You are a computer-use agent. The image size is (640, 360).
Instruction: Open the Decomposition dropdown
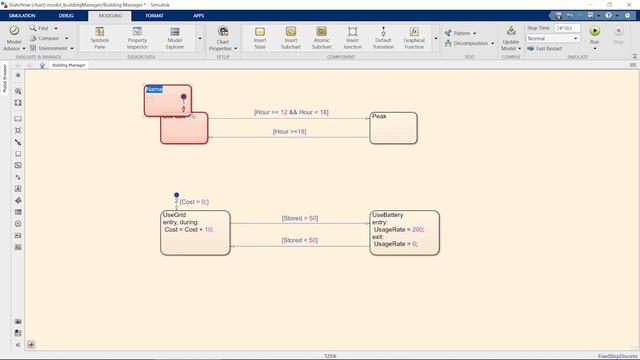470,43
